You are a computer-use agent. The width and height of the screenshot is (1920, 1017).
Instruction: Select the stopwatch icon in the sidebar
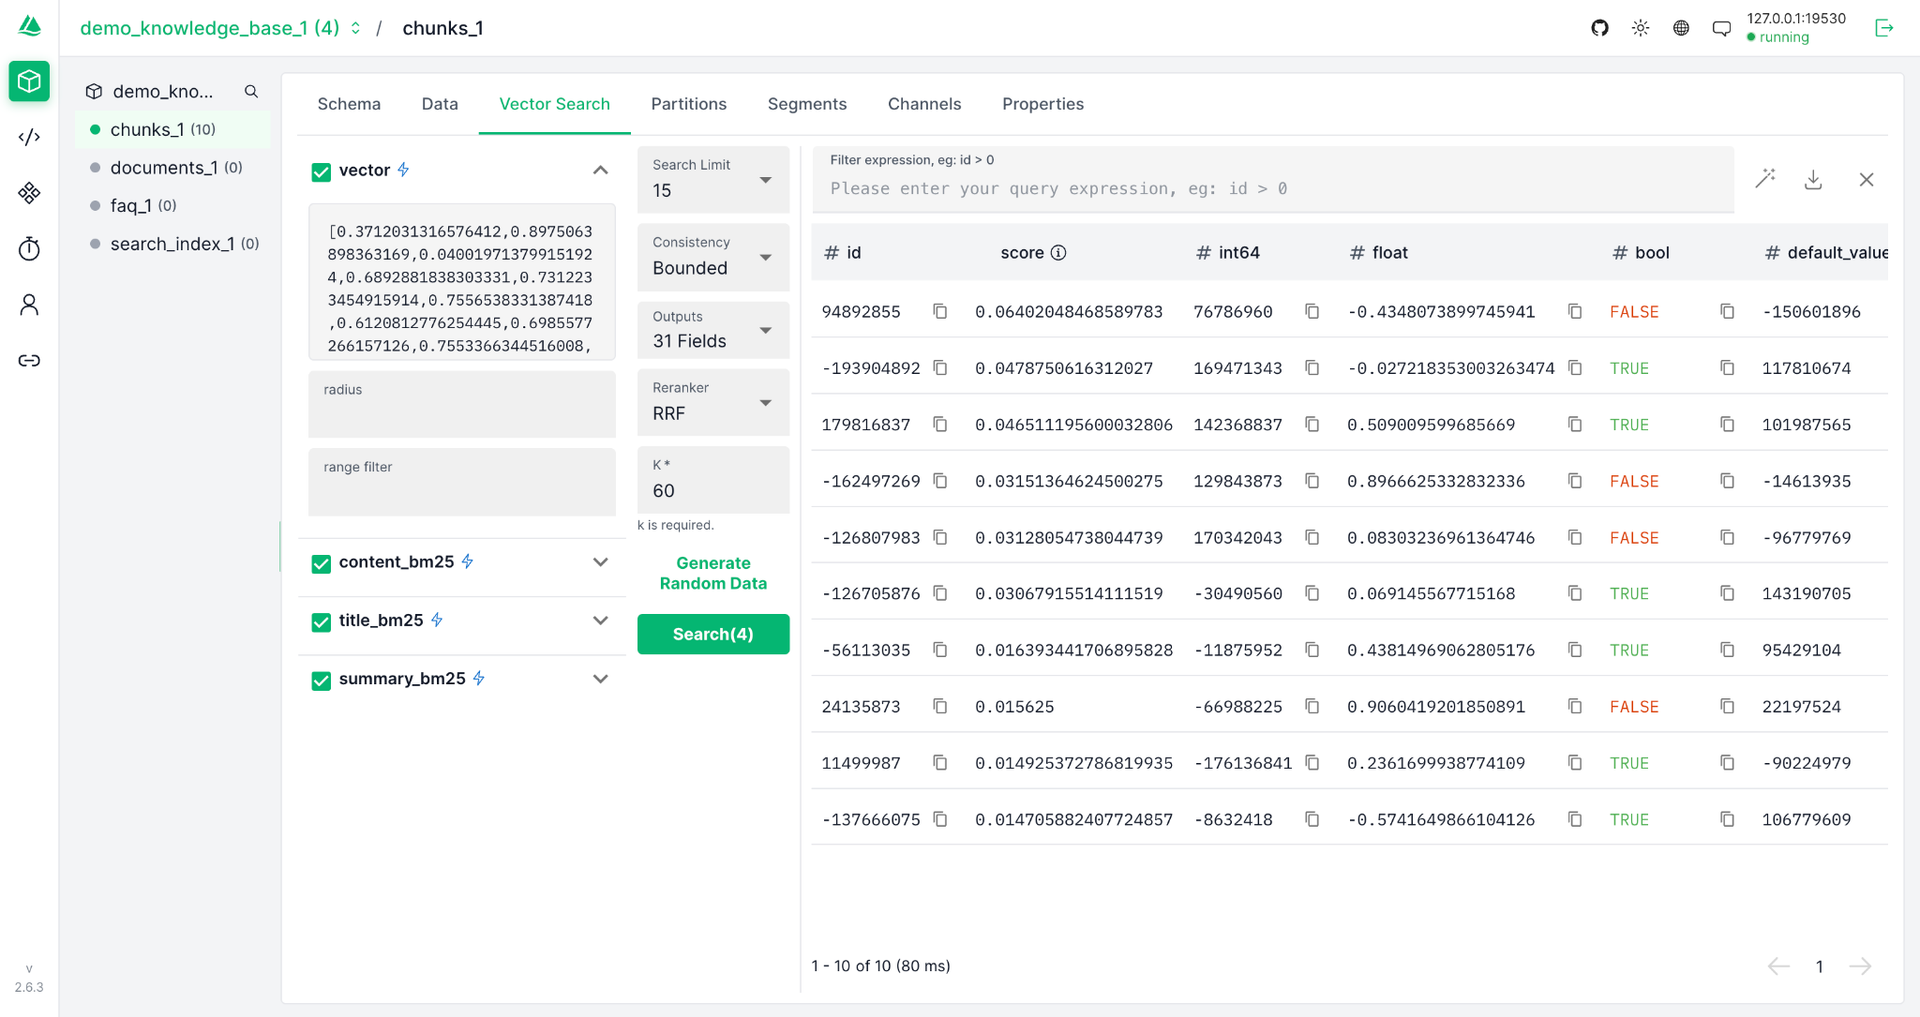tap(29, 249)
